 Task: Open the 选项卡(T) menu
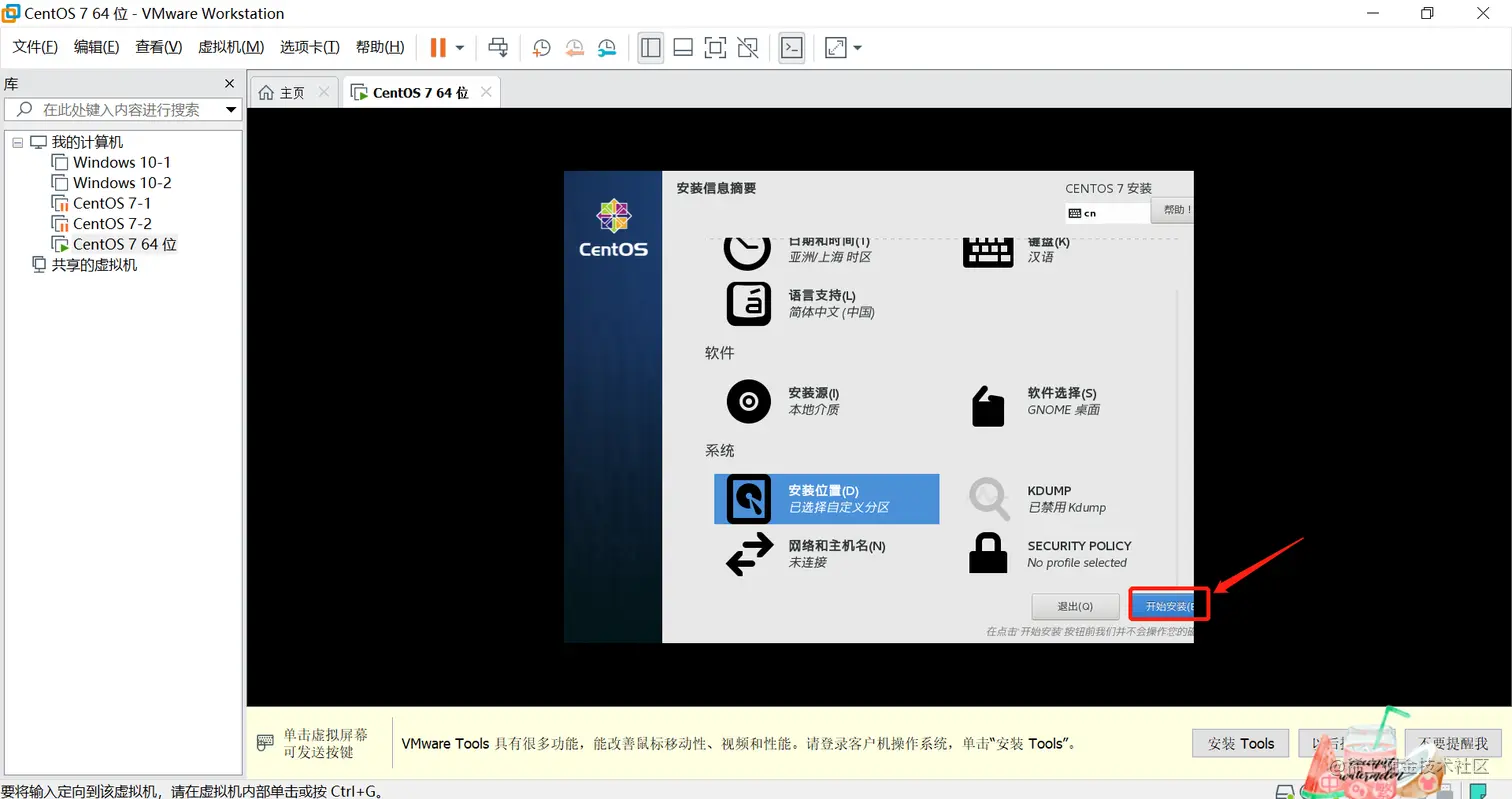310,47
